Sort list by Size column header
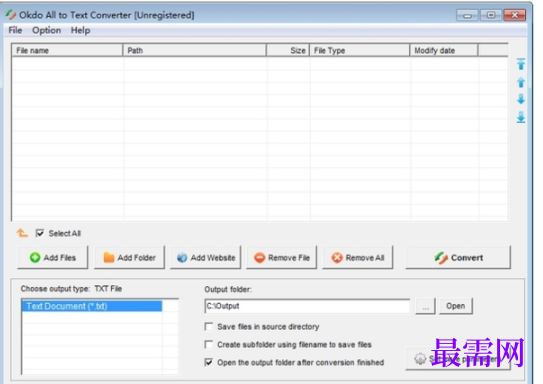Image resolution: width=543 pixels, height=384 pixels. click(288, 51)
